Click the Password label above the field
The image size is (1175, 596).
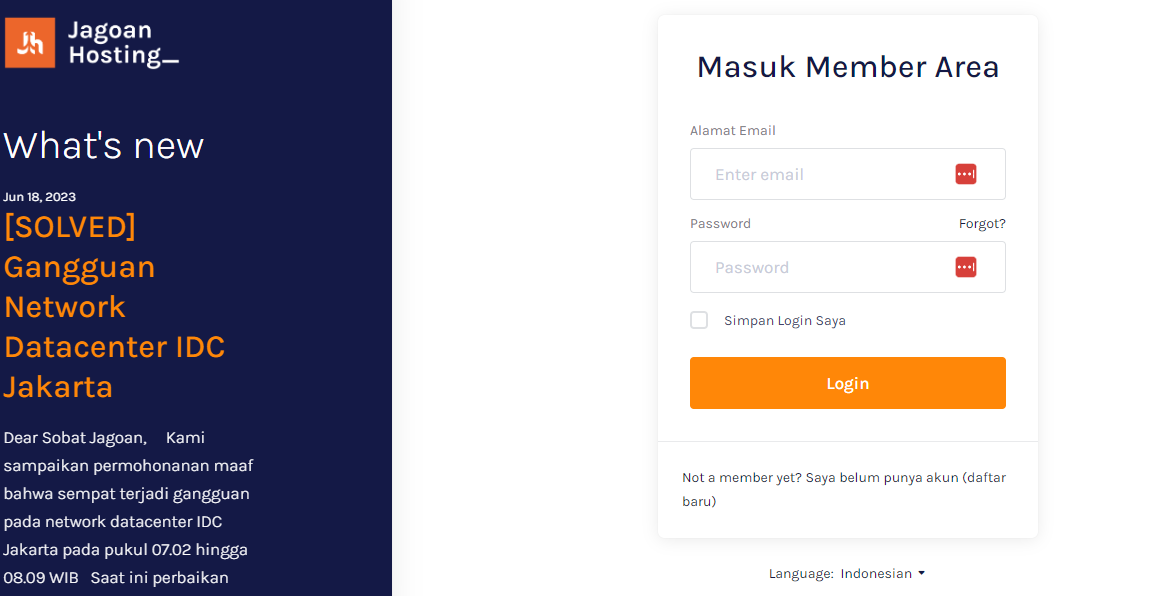point(720,223)
